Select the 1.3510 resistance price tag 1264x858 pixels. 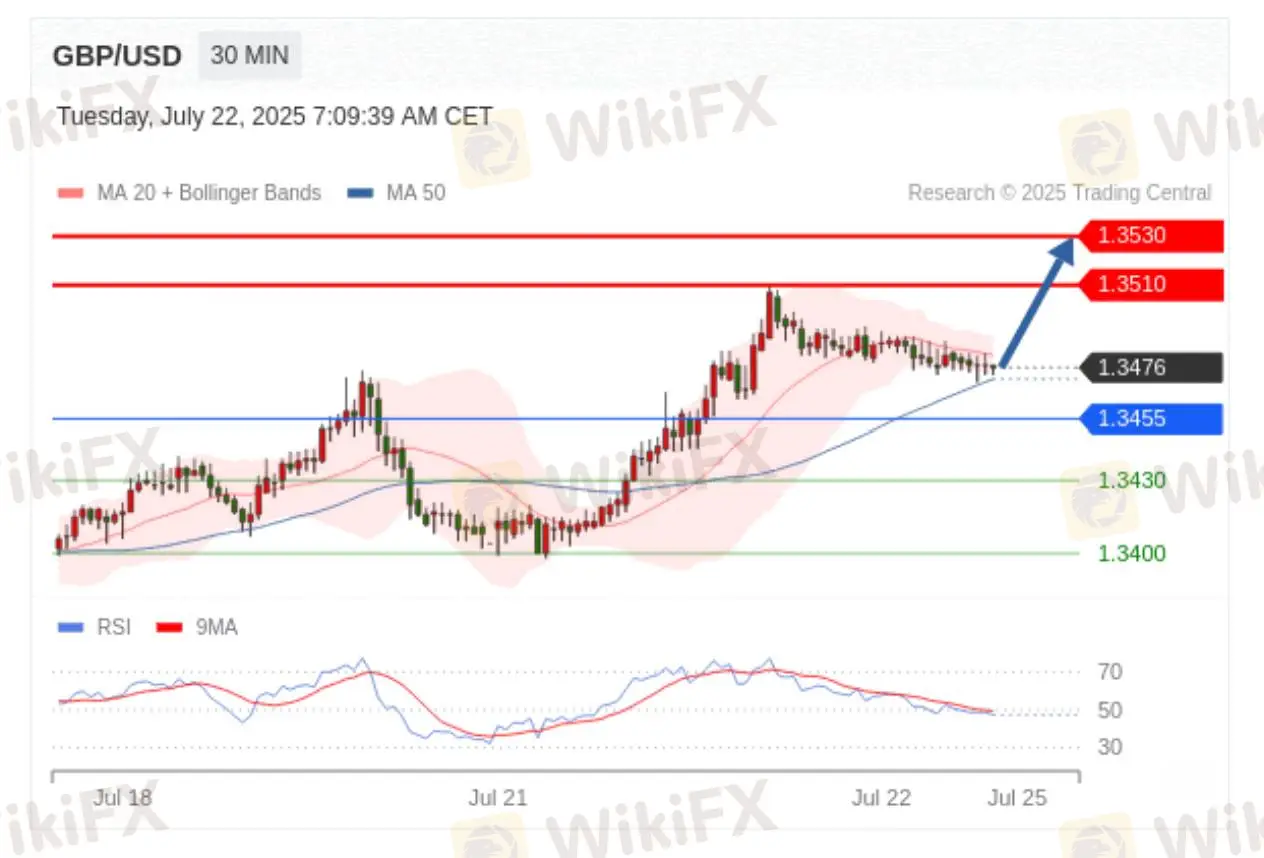(1150, 284)
